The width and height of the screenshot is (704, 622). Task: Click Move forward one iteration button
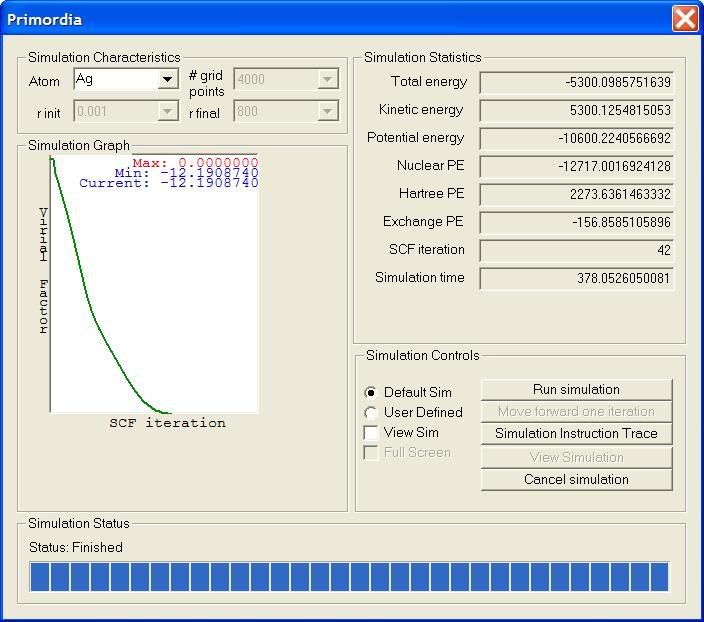tap(576, 411)
